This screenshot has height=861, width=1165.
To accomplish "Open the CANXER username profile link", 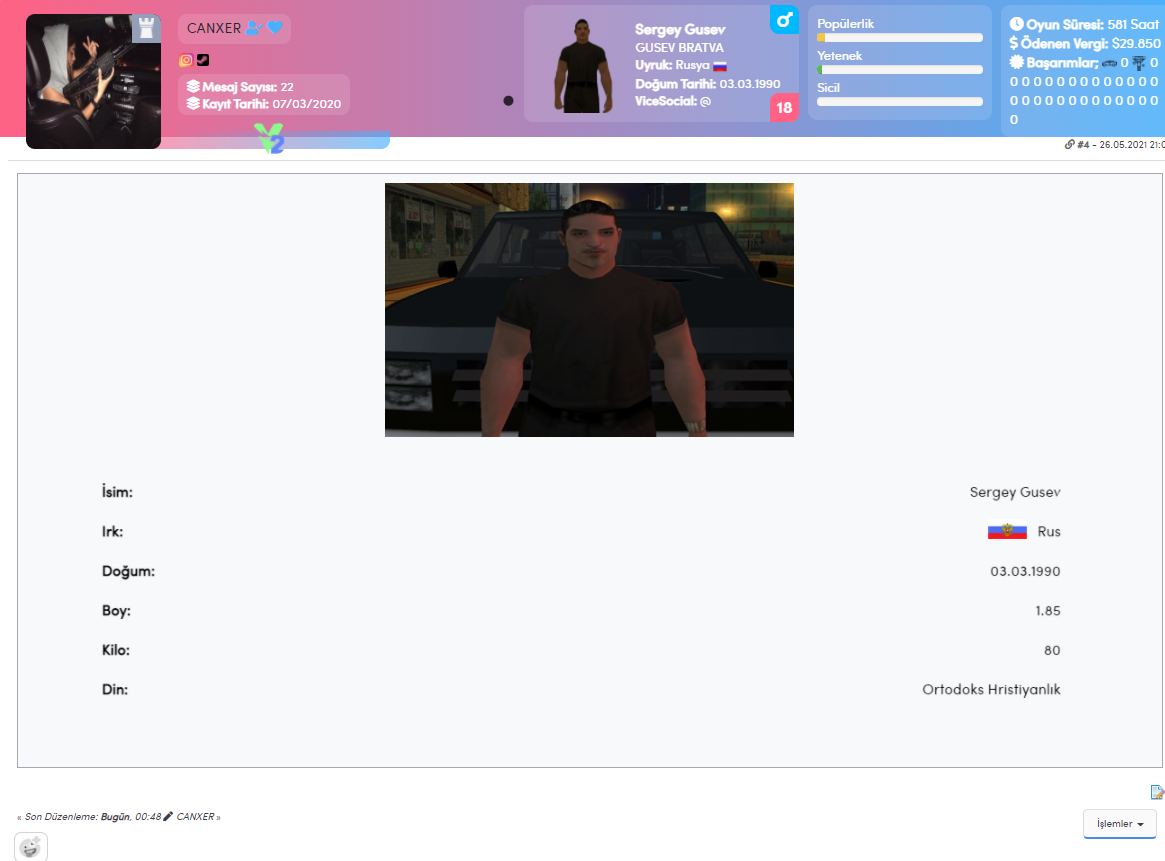I will coord(214,28).
